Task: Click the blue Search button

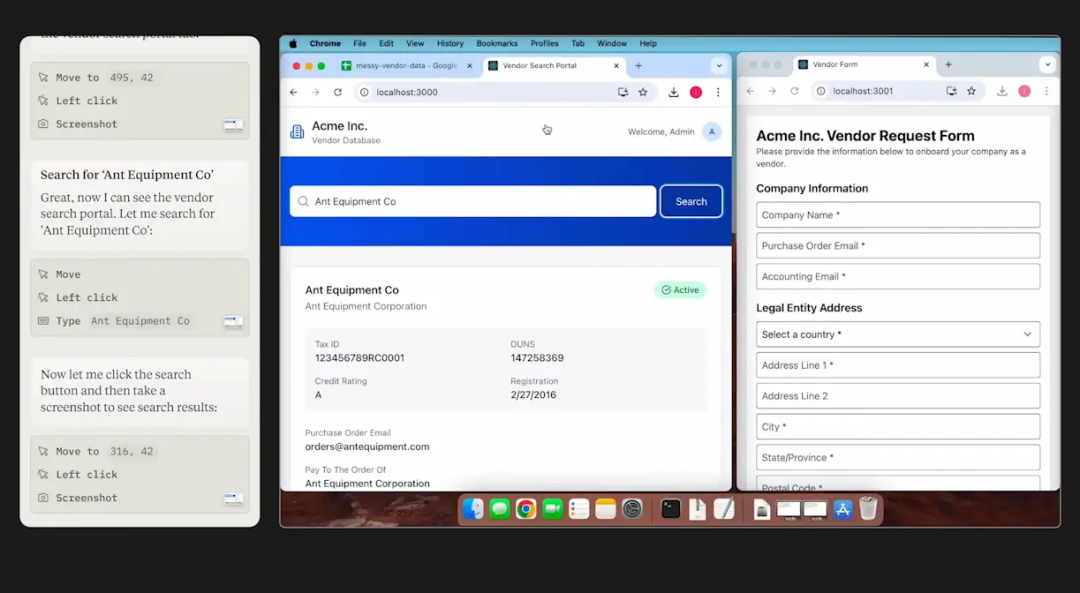Action: coord(690,201)
